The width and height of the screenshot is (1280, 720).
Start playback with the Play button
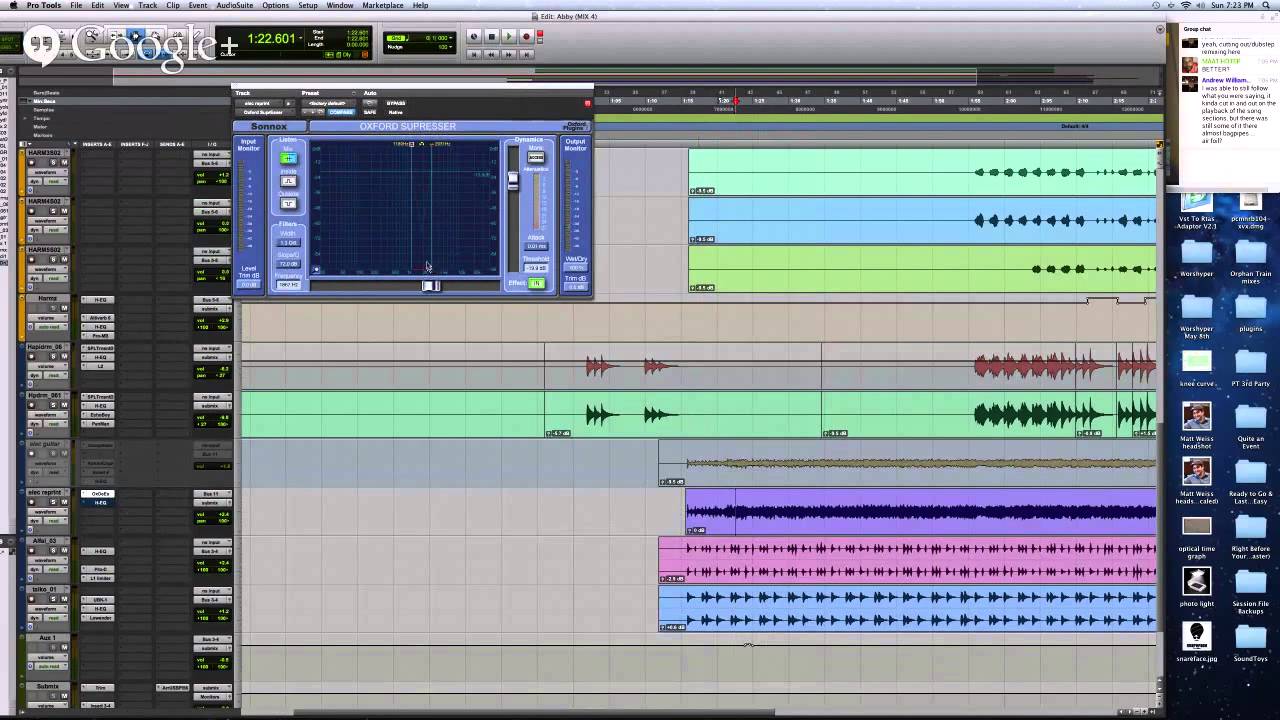click(x=509, y=36)
